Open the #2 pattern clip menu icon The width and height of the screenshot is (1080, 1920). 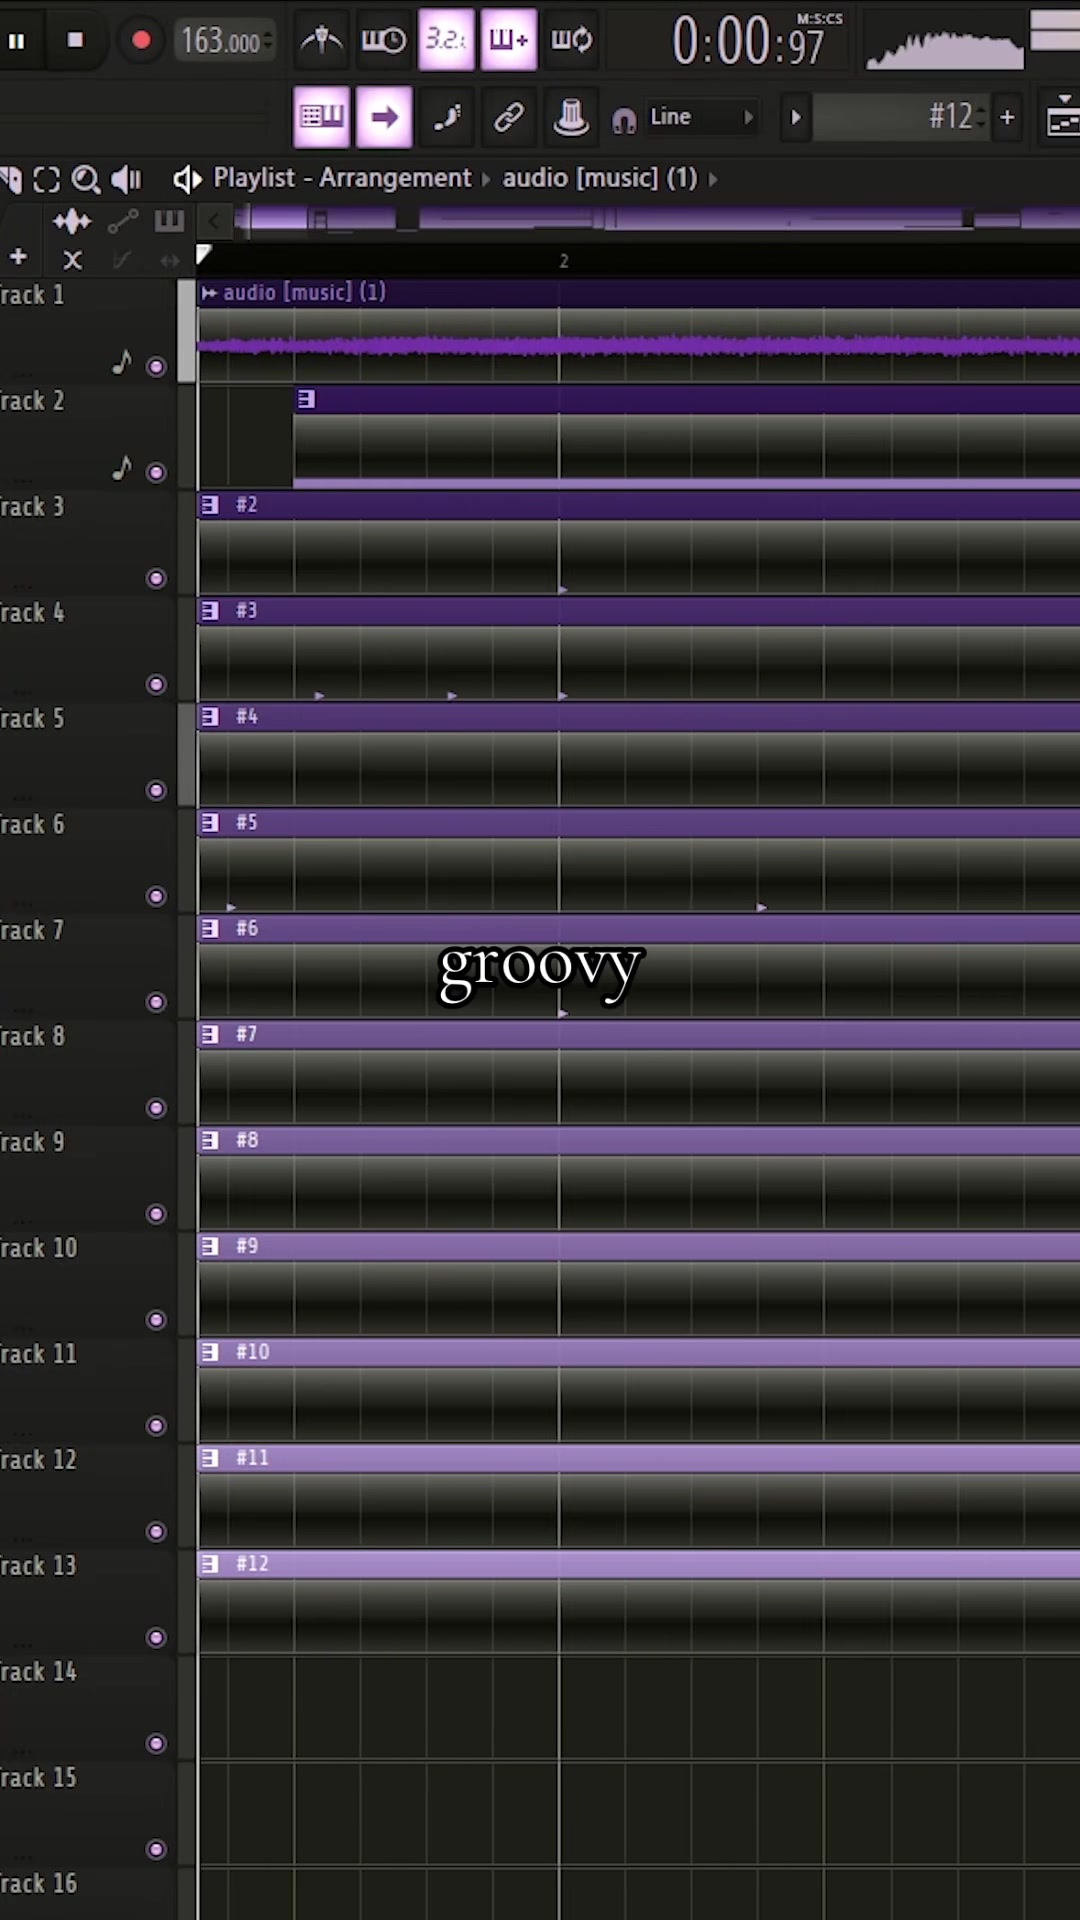210,505
